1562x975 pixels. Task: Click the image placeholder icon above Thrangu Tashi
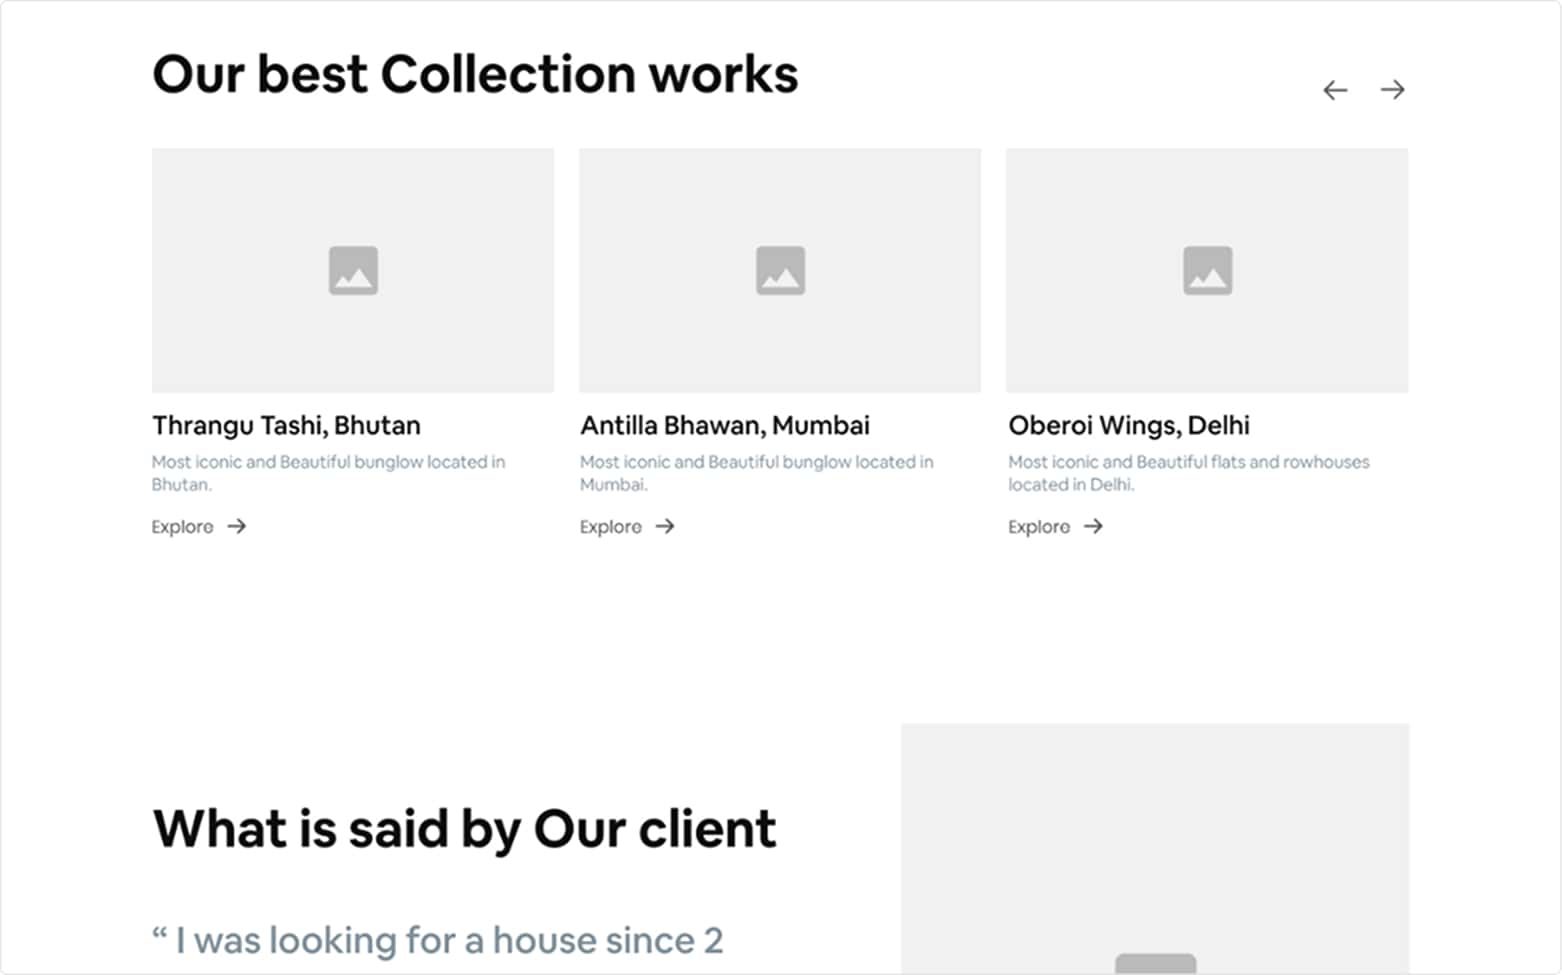tap(353, 271)
